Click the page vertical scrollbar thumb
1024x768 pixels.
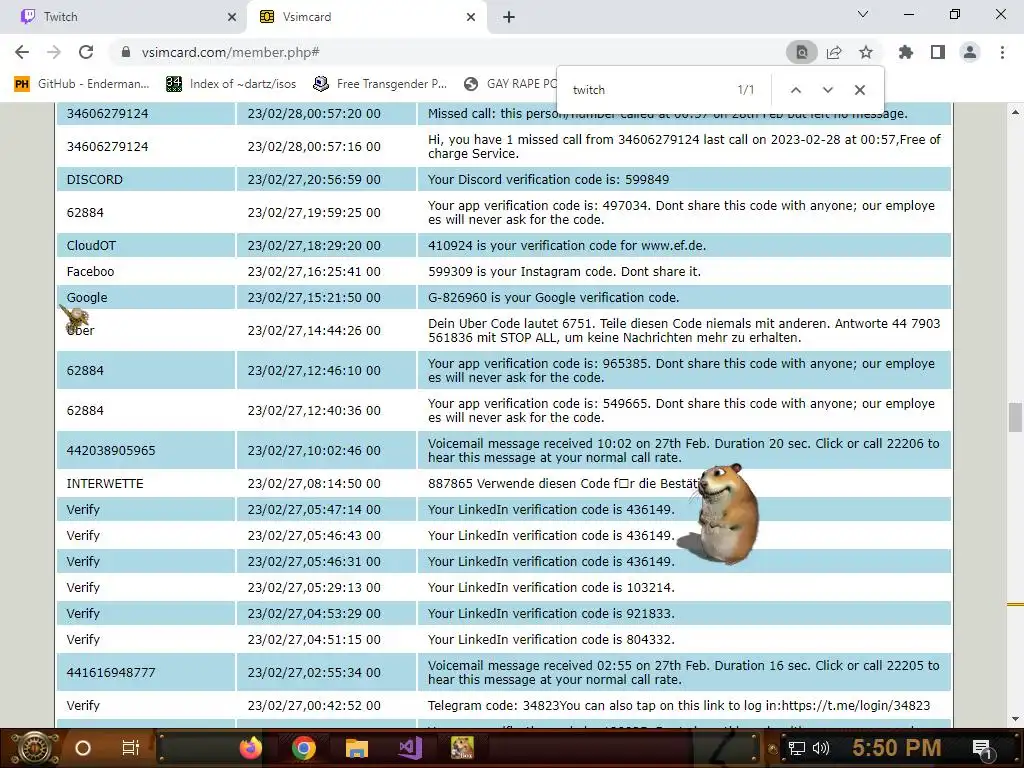click(x=1015, y=417)
